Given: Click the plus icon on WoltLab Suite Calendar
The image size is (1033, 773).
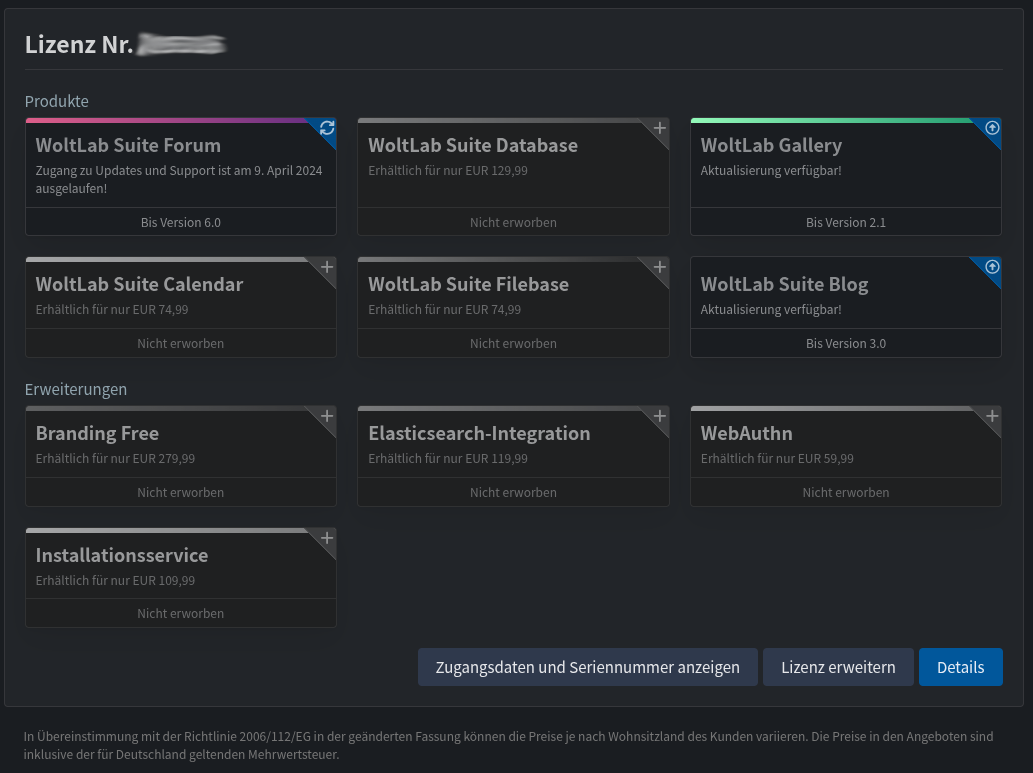Looking at the screenshot, I should click(x=327, y=267).
